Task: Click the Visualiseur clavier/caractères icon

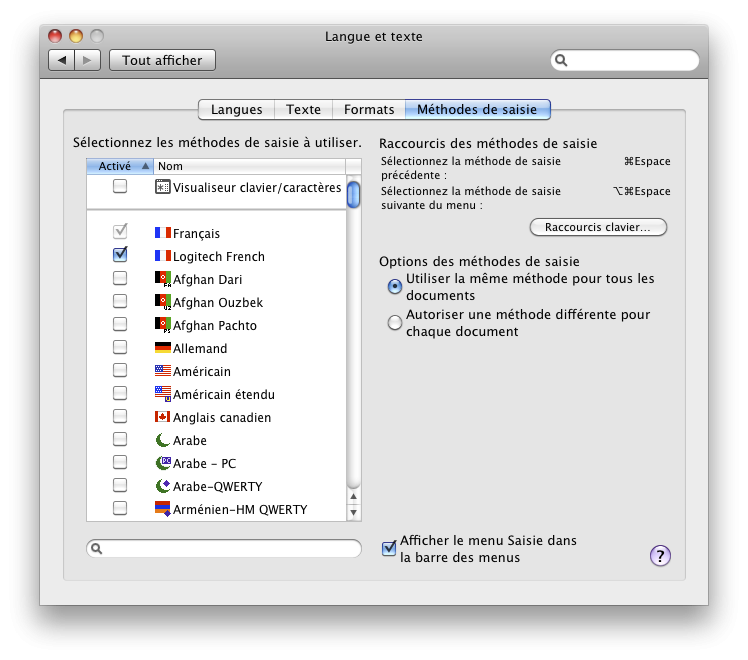Action: [163, 187]
